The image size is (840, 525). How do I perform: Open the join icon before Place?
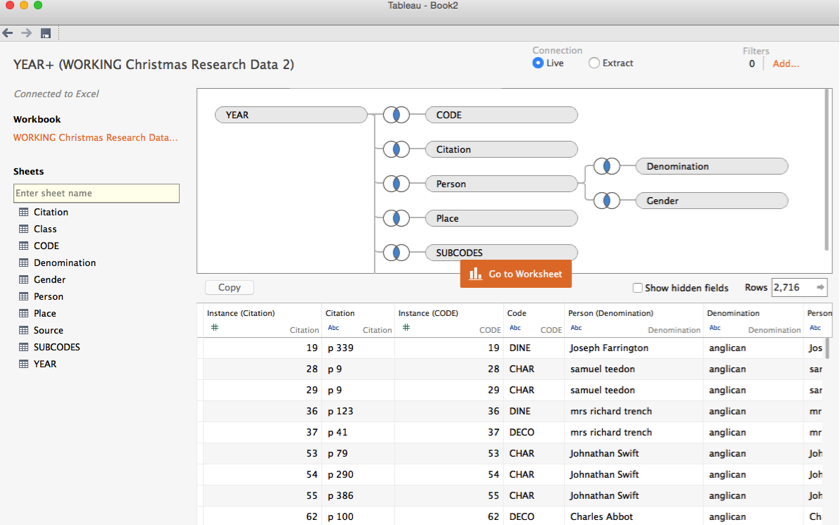pyautogui.click(x=396, y=219)
